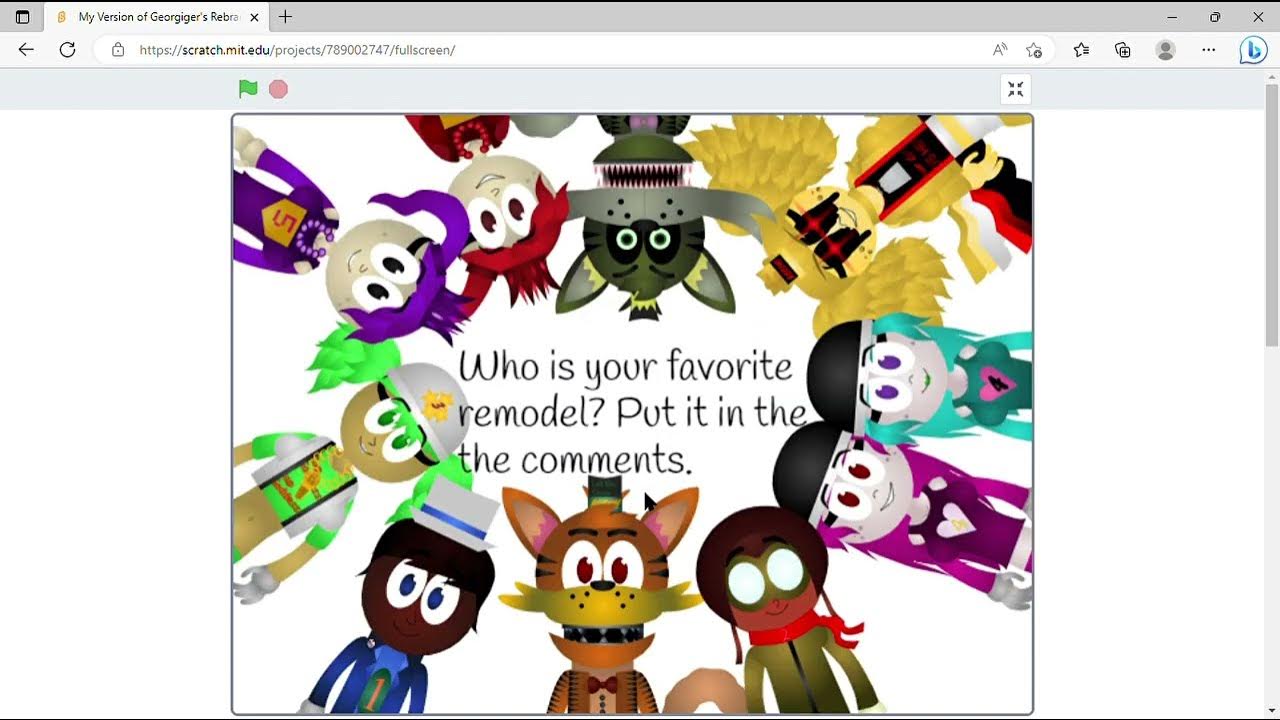Image resolution: width=1280 pixels, height=720 pixels.
Task: Open a new tab with the plus button
Action: (x=285, y=17)
